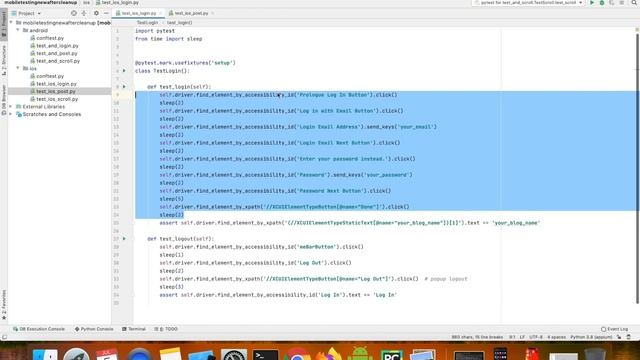This screenshot has width=640, height=360.
Task: Select conftest.py under the ios folder
Action: pos(47,76)
